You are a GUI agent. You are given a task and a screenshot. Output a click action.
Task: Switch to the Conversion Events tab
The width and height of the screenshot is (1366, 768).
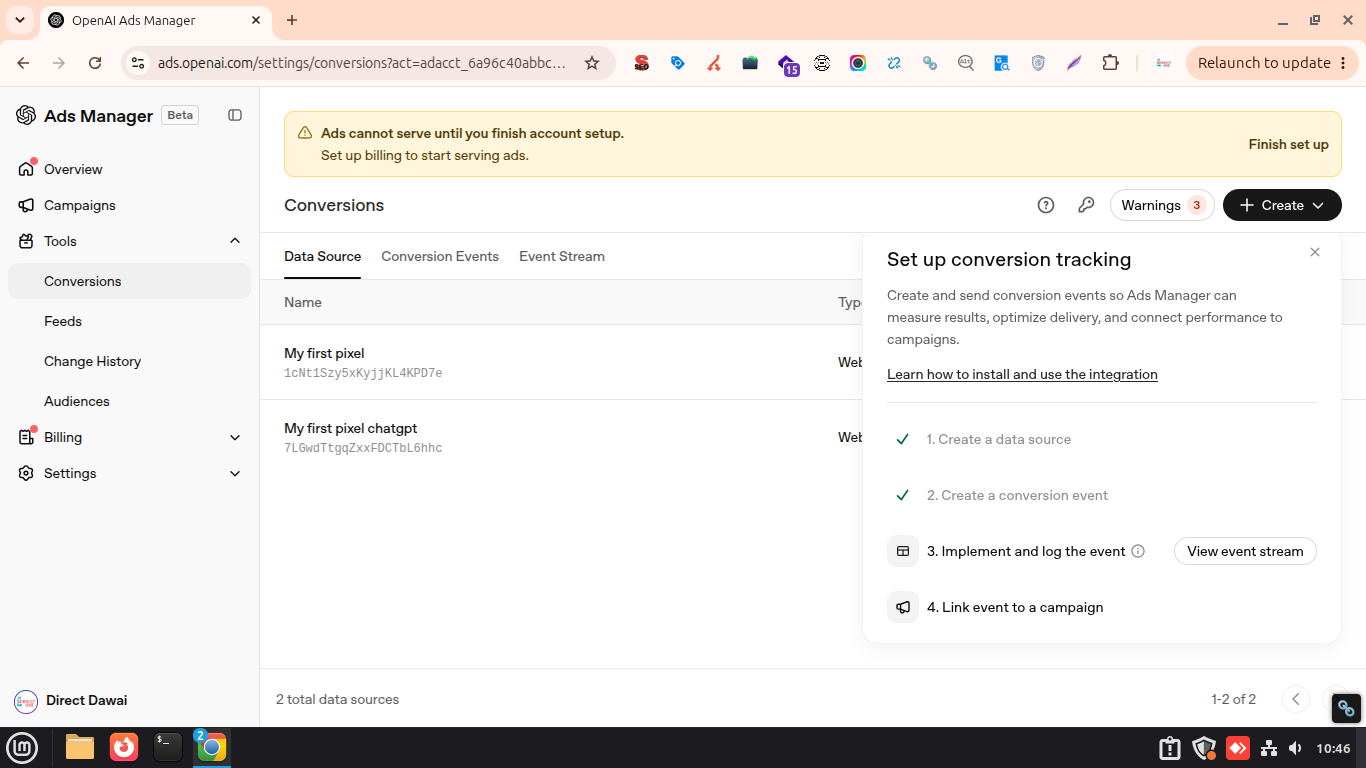click(440, 256)
